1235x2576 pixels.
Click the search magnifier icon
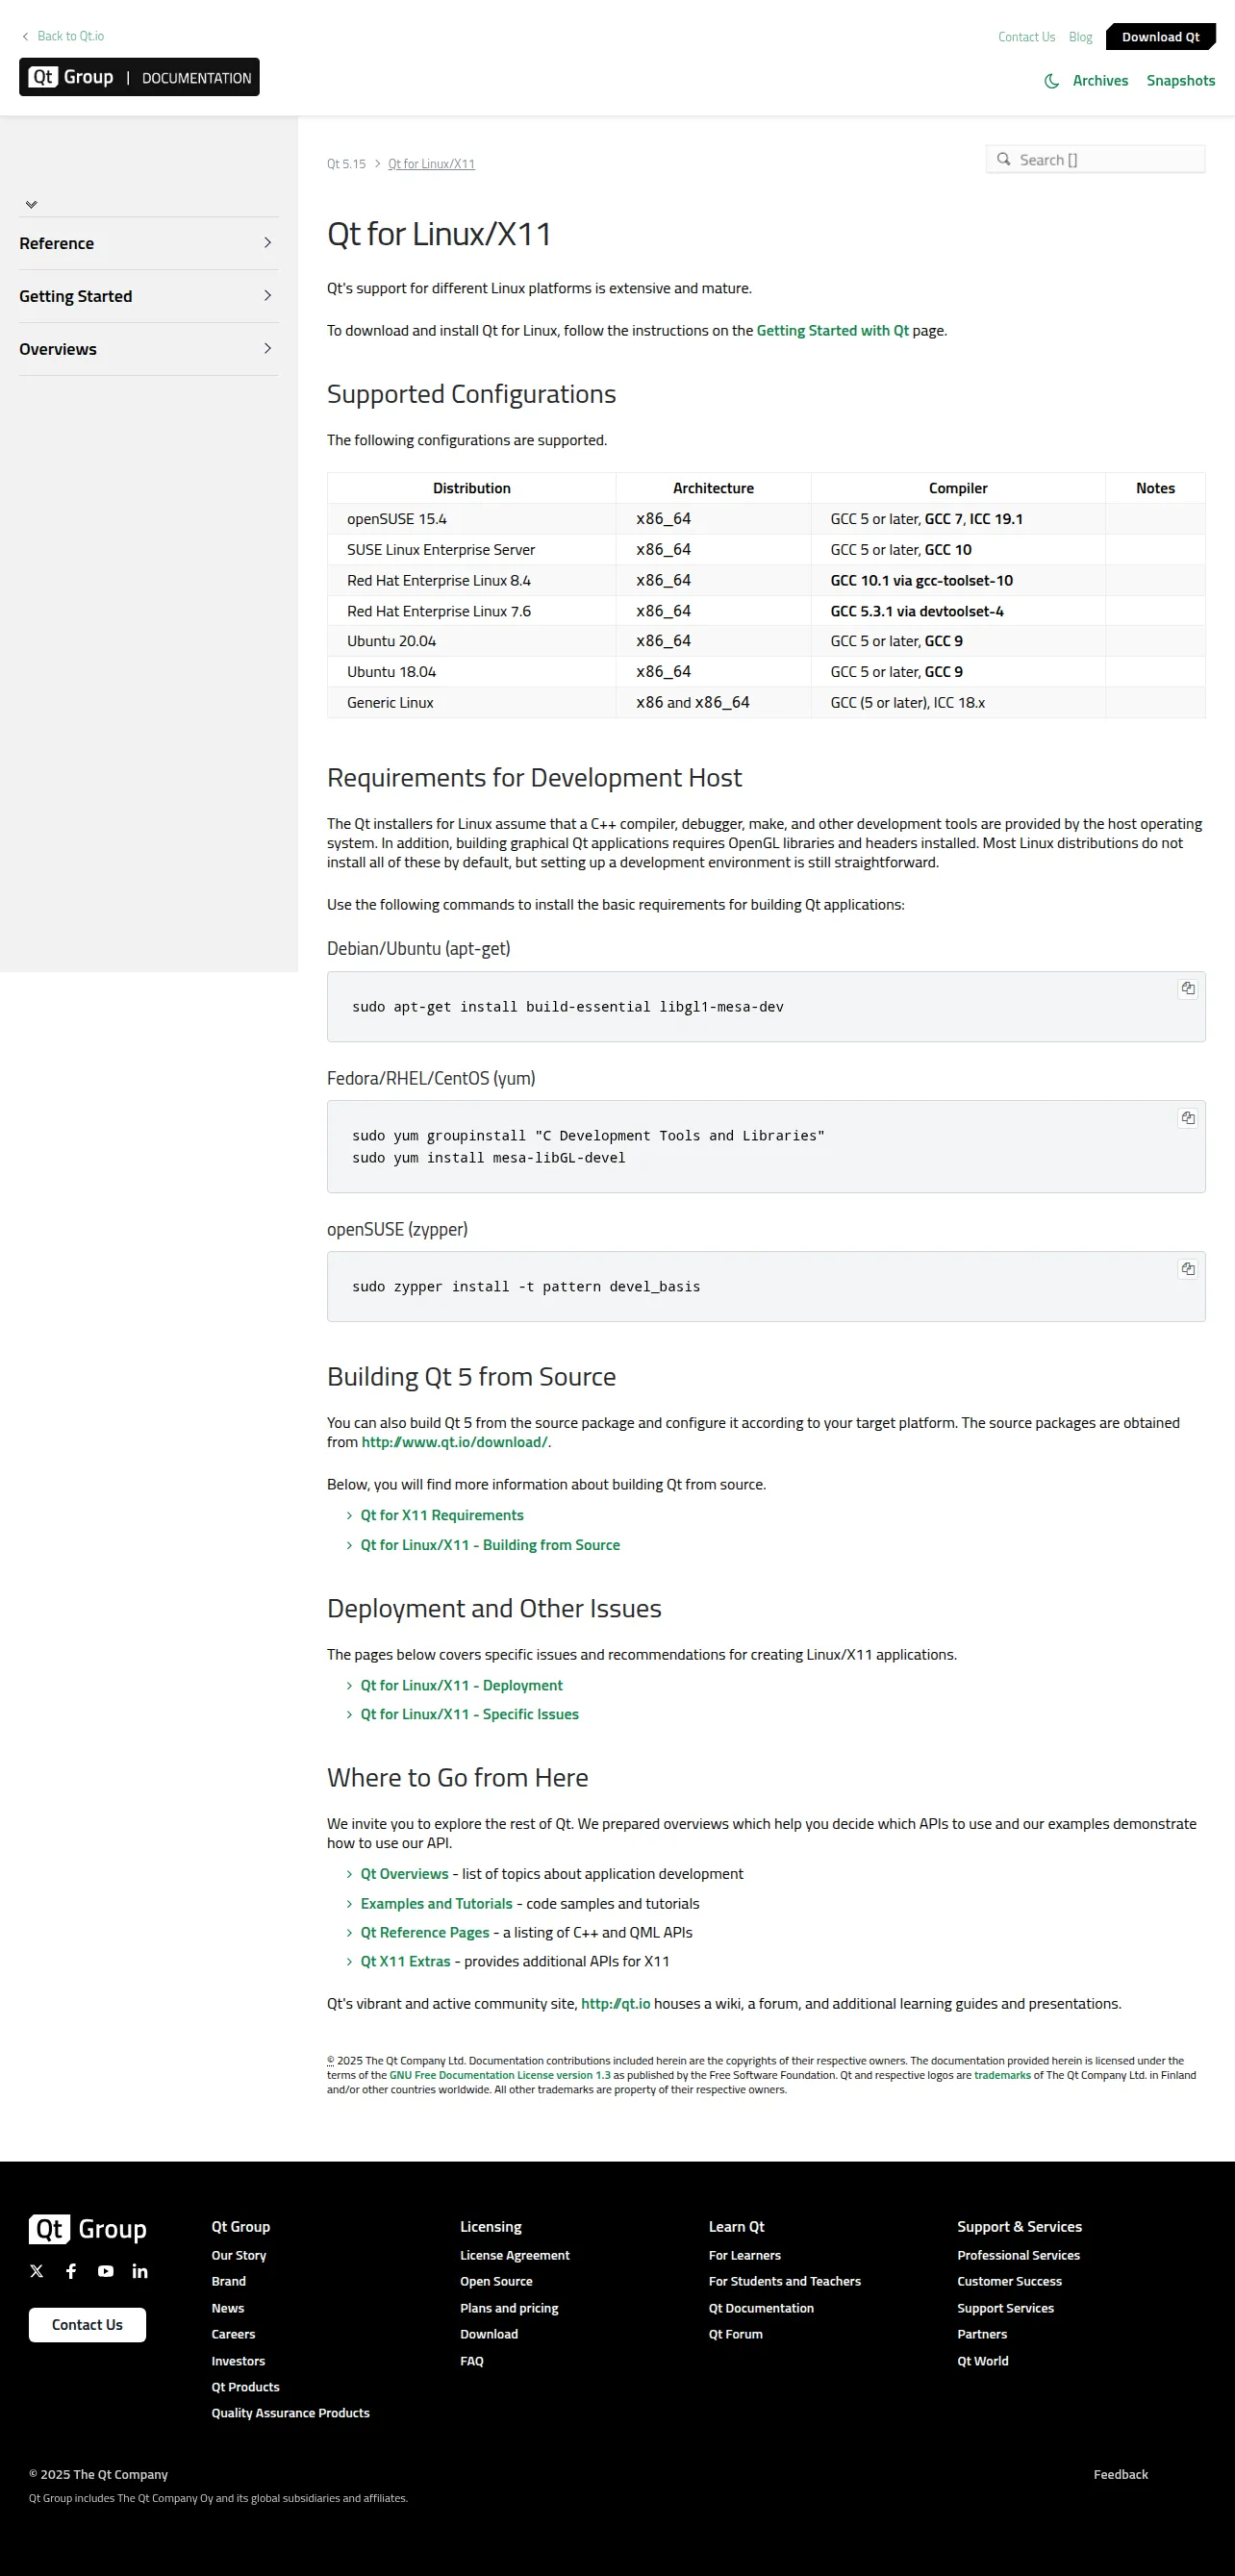click(x=1003, y=159)
